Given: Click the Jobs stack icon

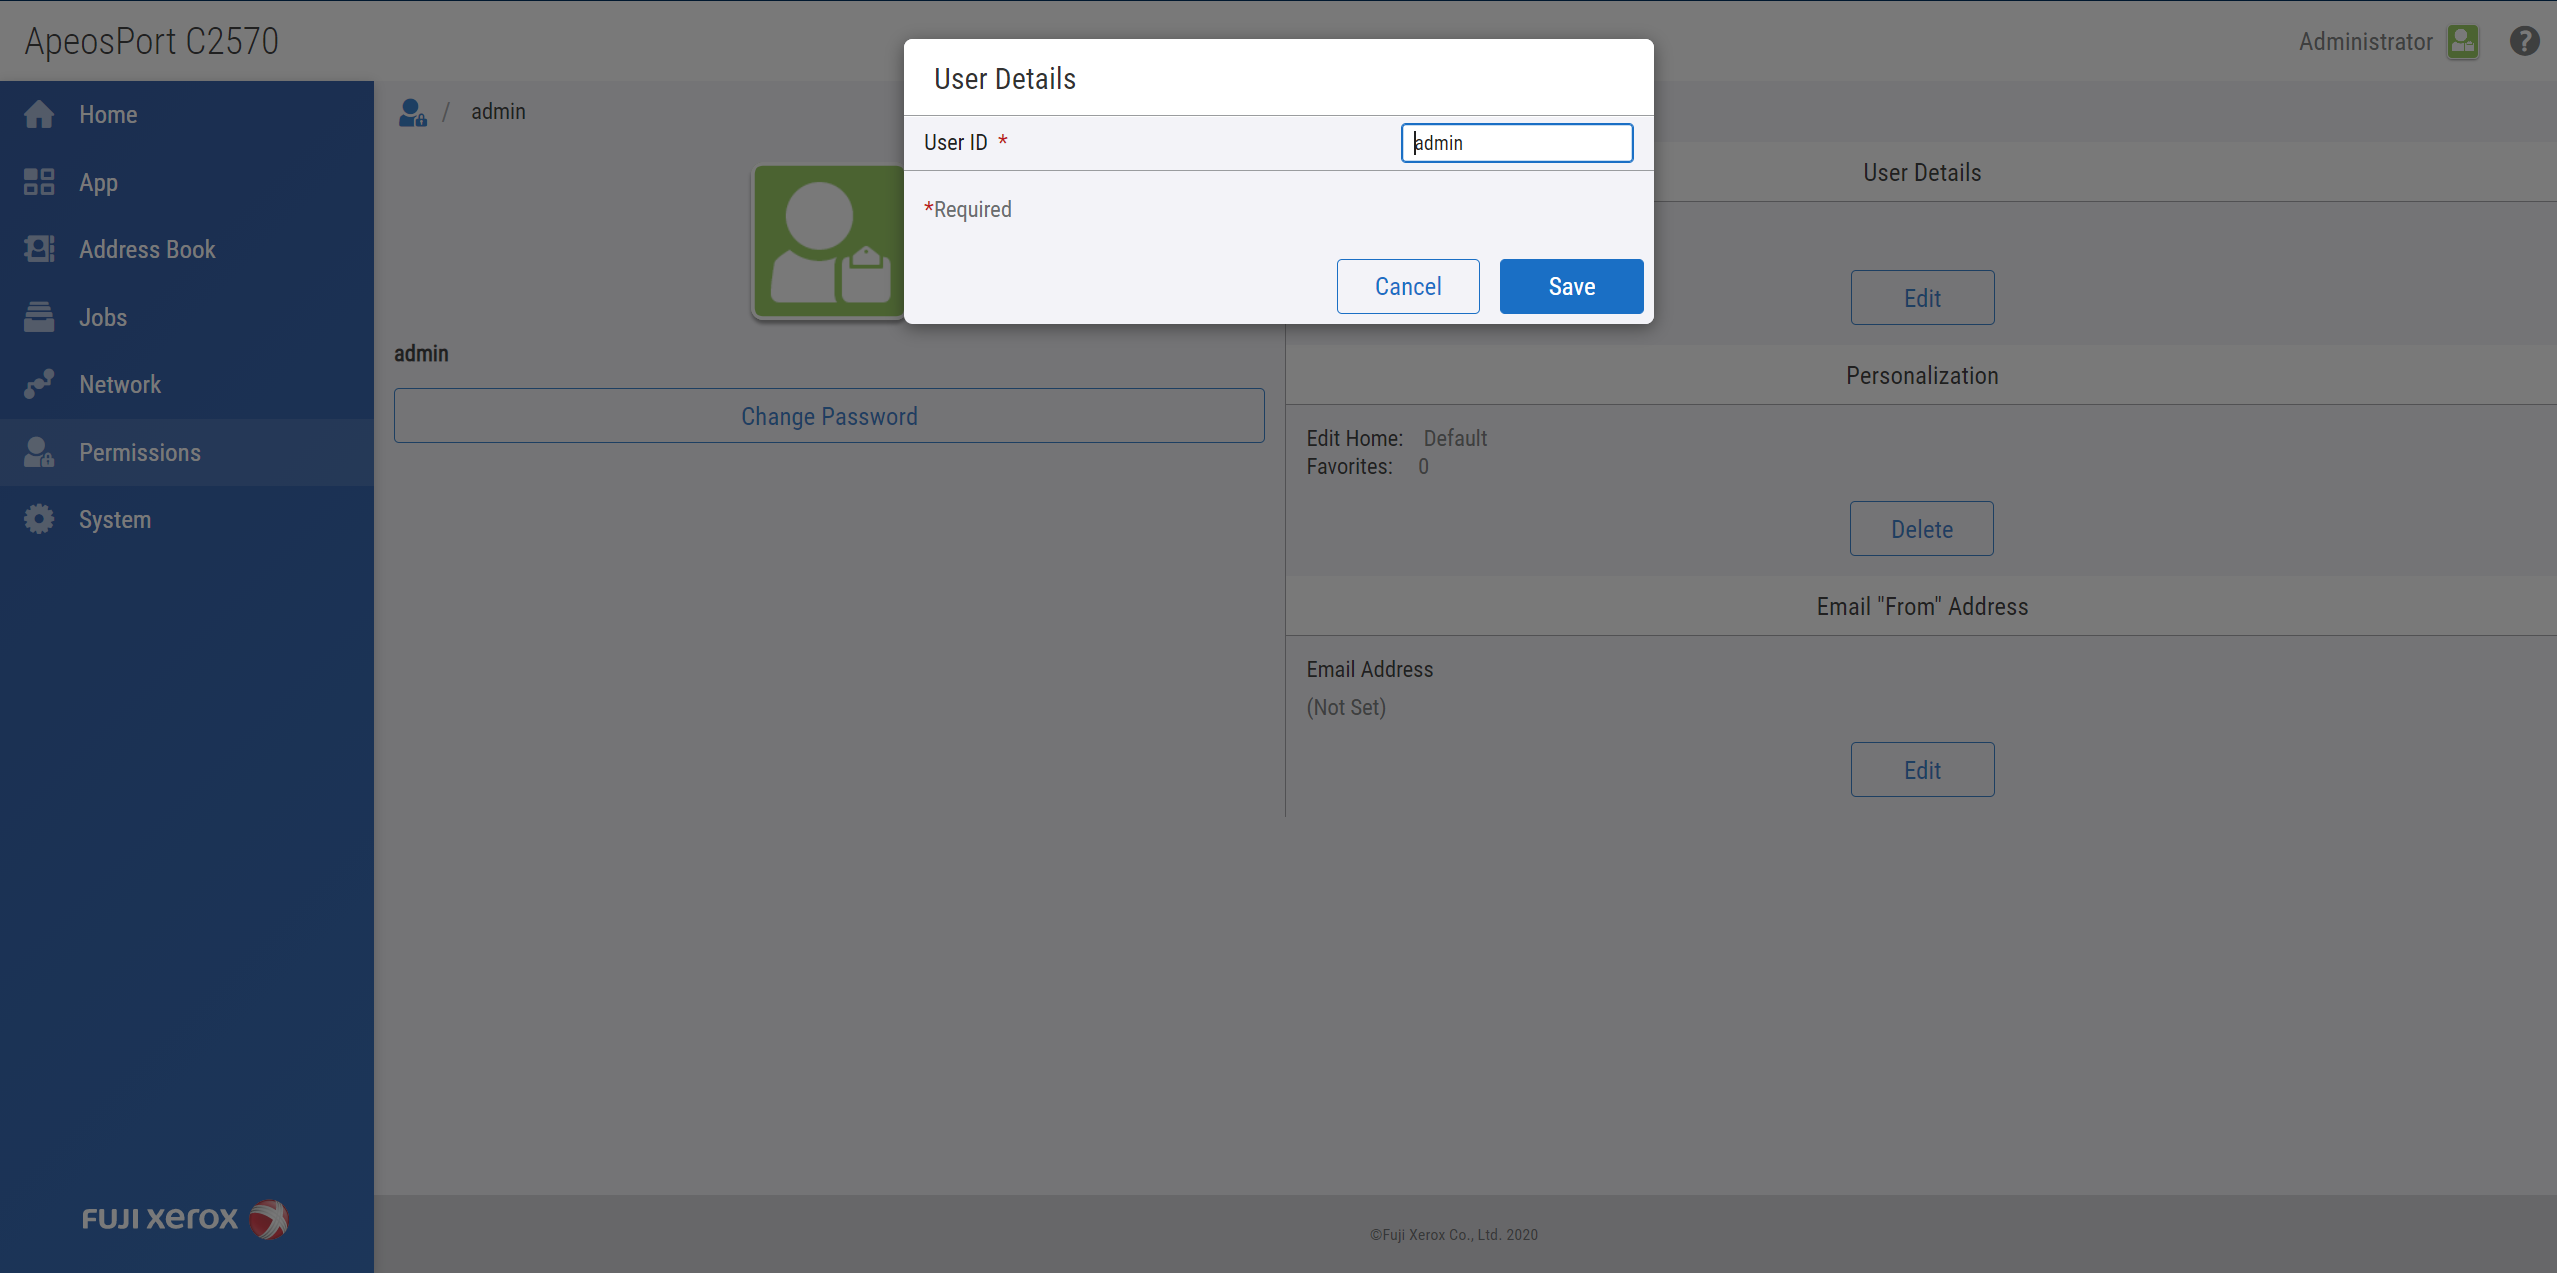Looking at the screenshot, I should coord(39,317).
